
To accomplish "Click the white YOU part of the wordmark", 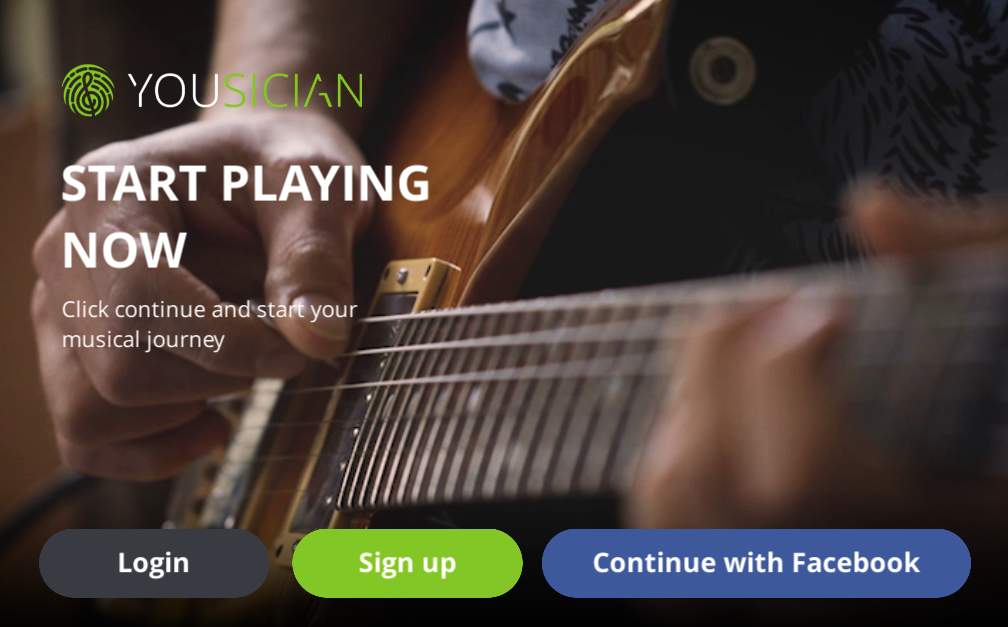I will pyautogui.click(x=174, y=91).
